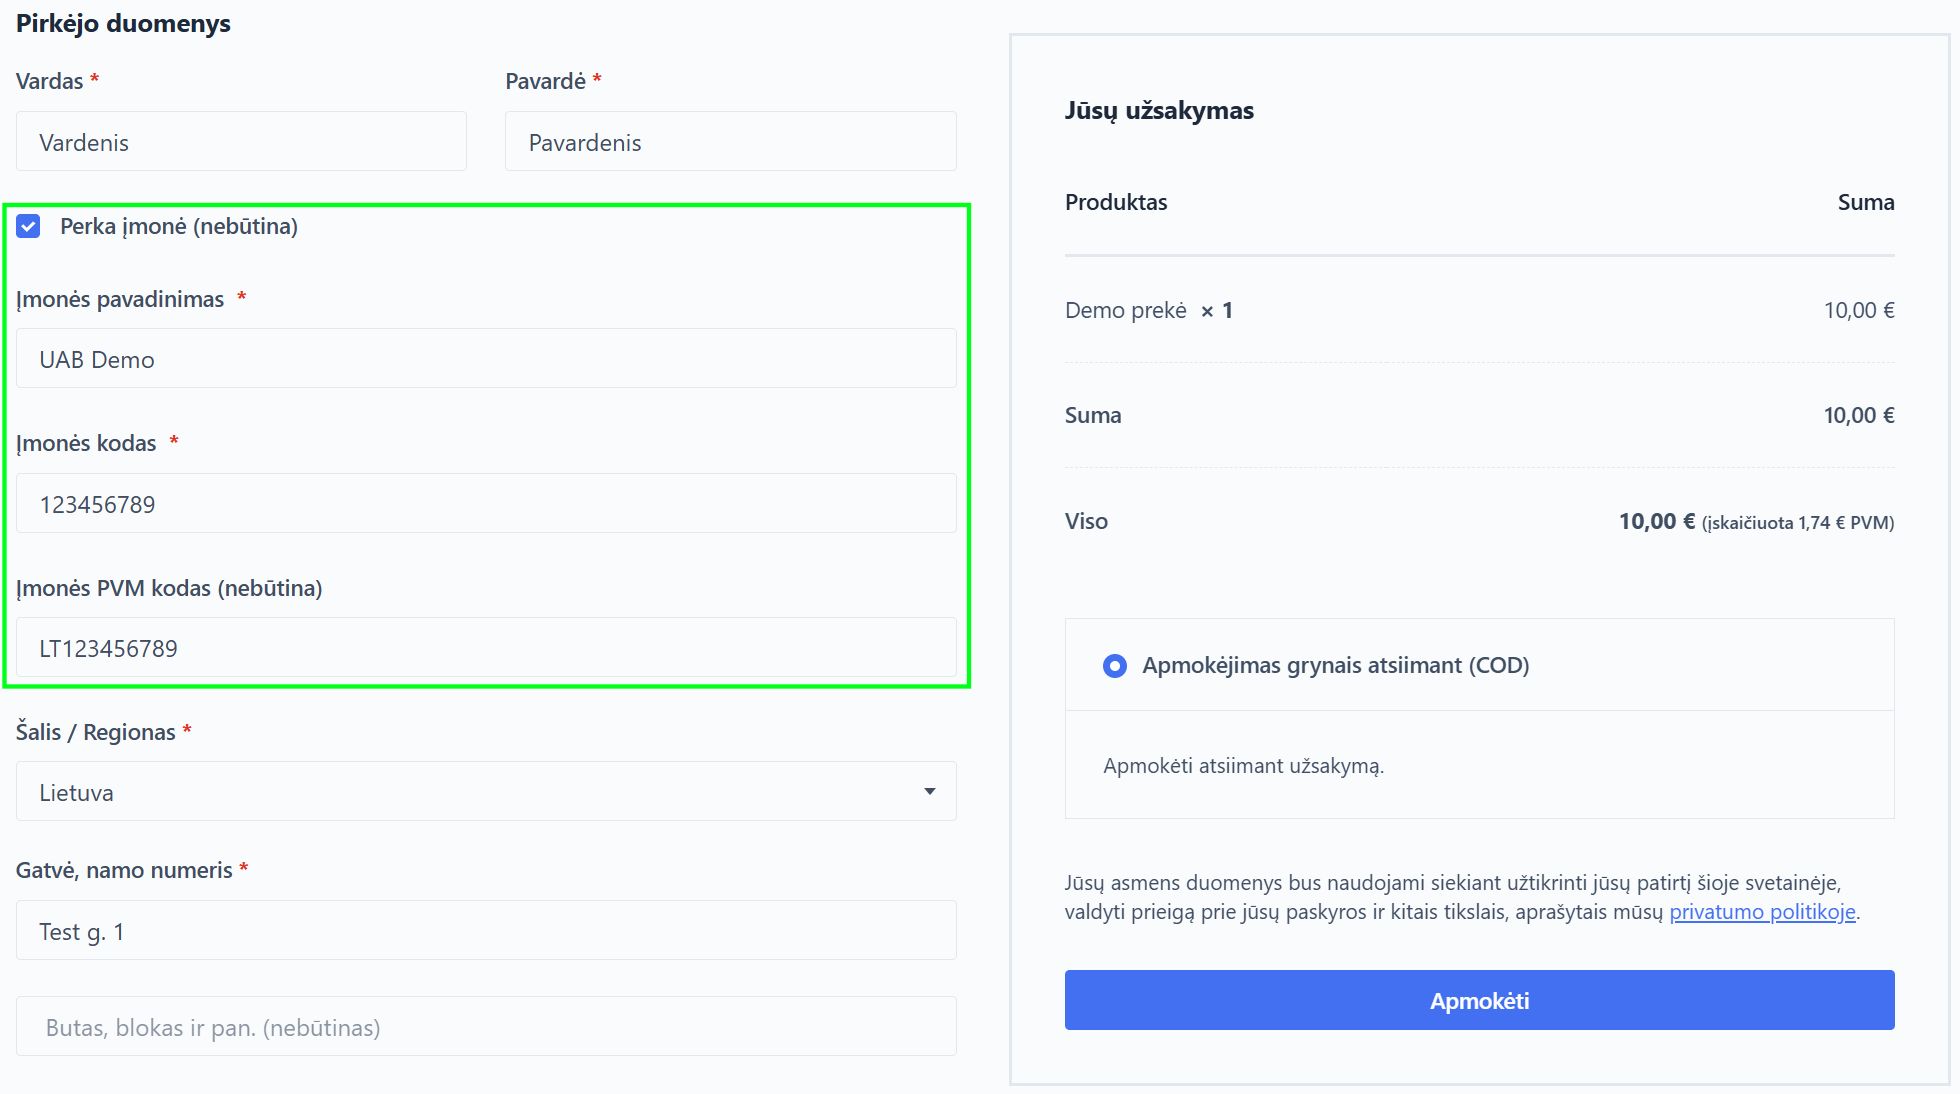Select Apmokėjimas grynais atsiimant radio button

tap(1114, 666)
